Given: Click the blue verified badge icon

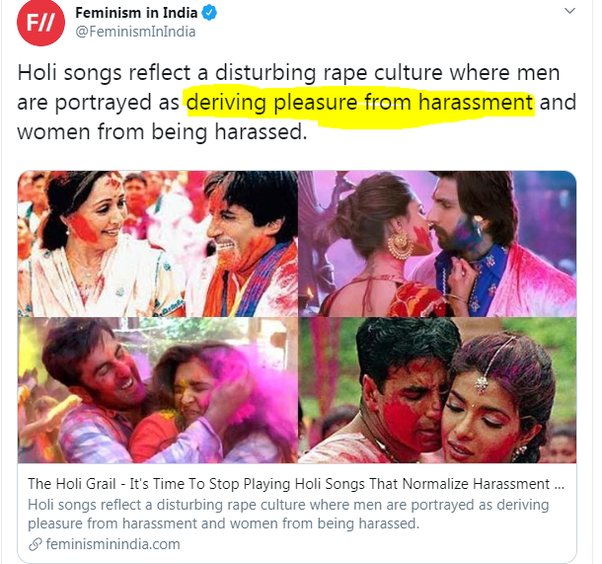Looking at the screenshot, I should tap(209, 13).
